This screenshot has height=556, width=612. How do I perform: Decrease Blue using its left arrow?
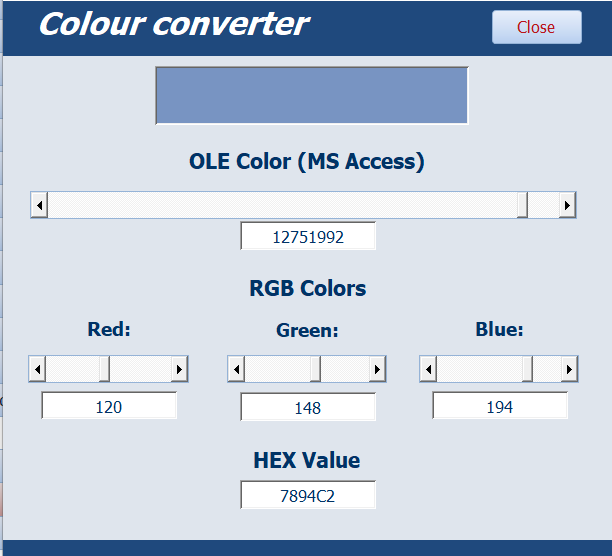point(428,369)
